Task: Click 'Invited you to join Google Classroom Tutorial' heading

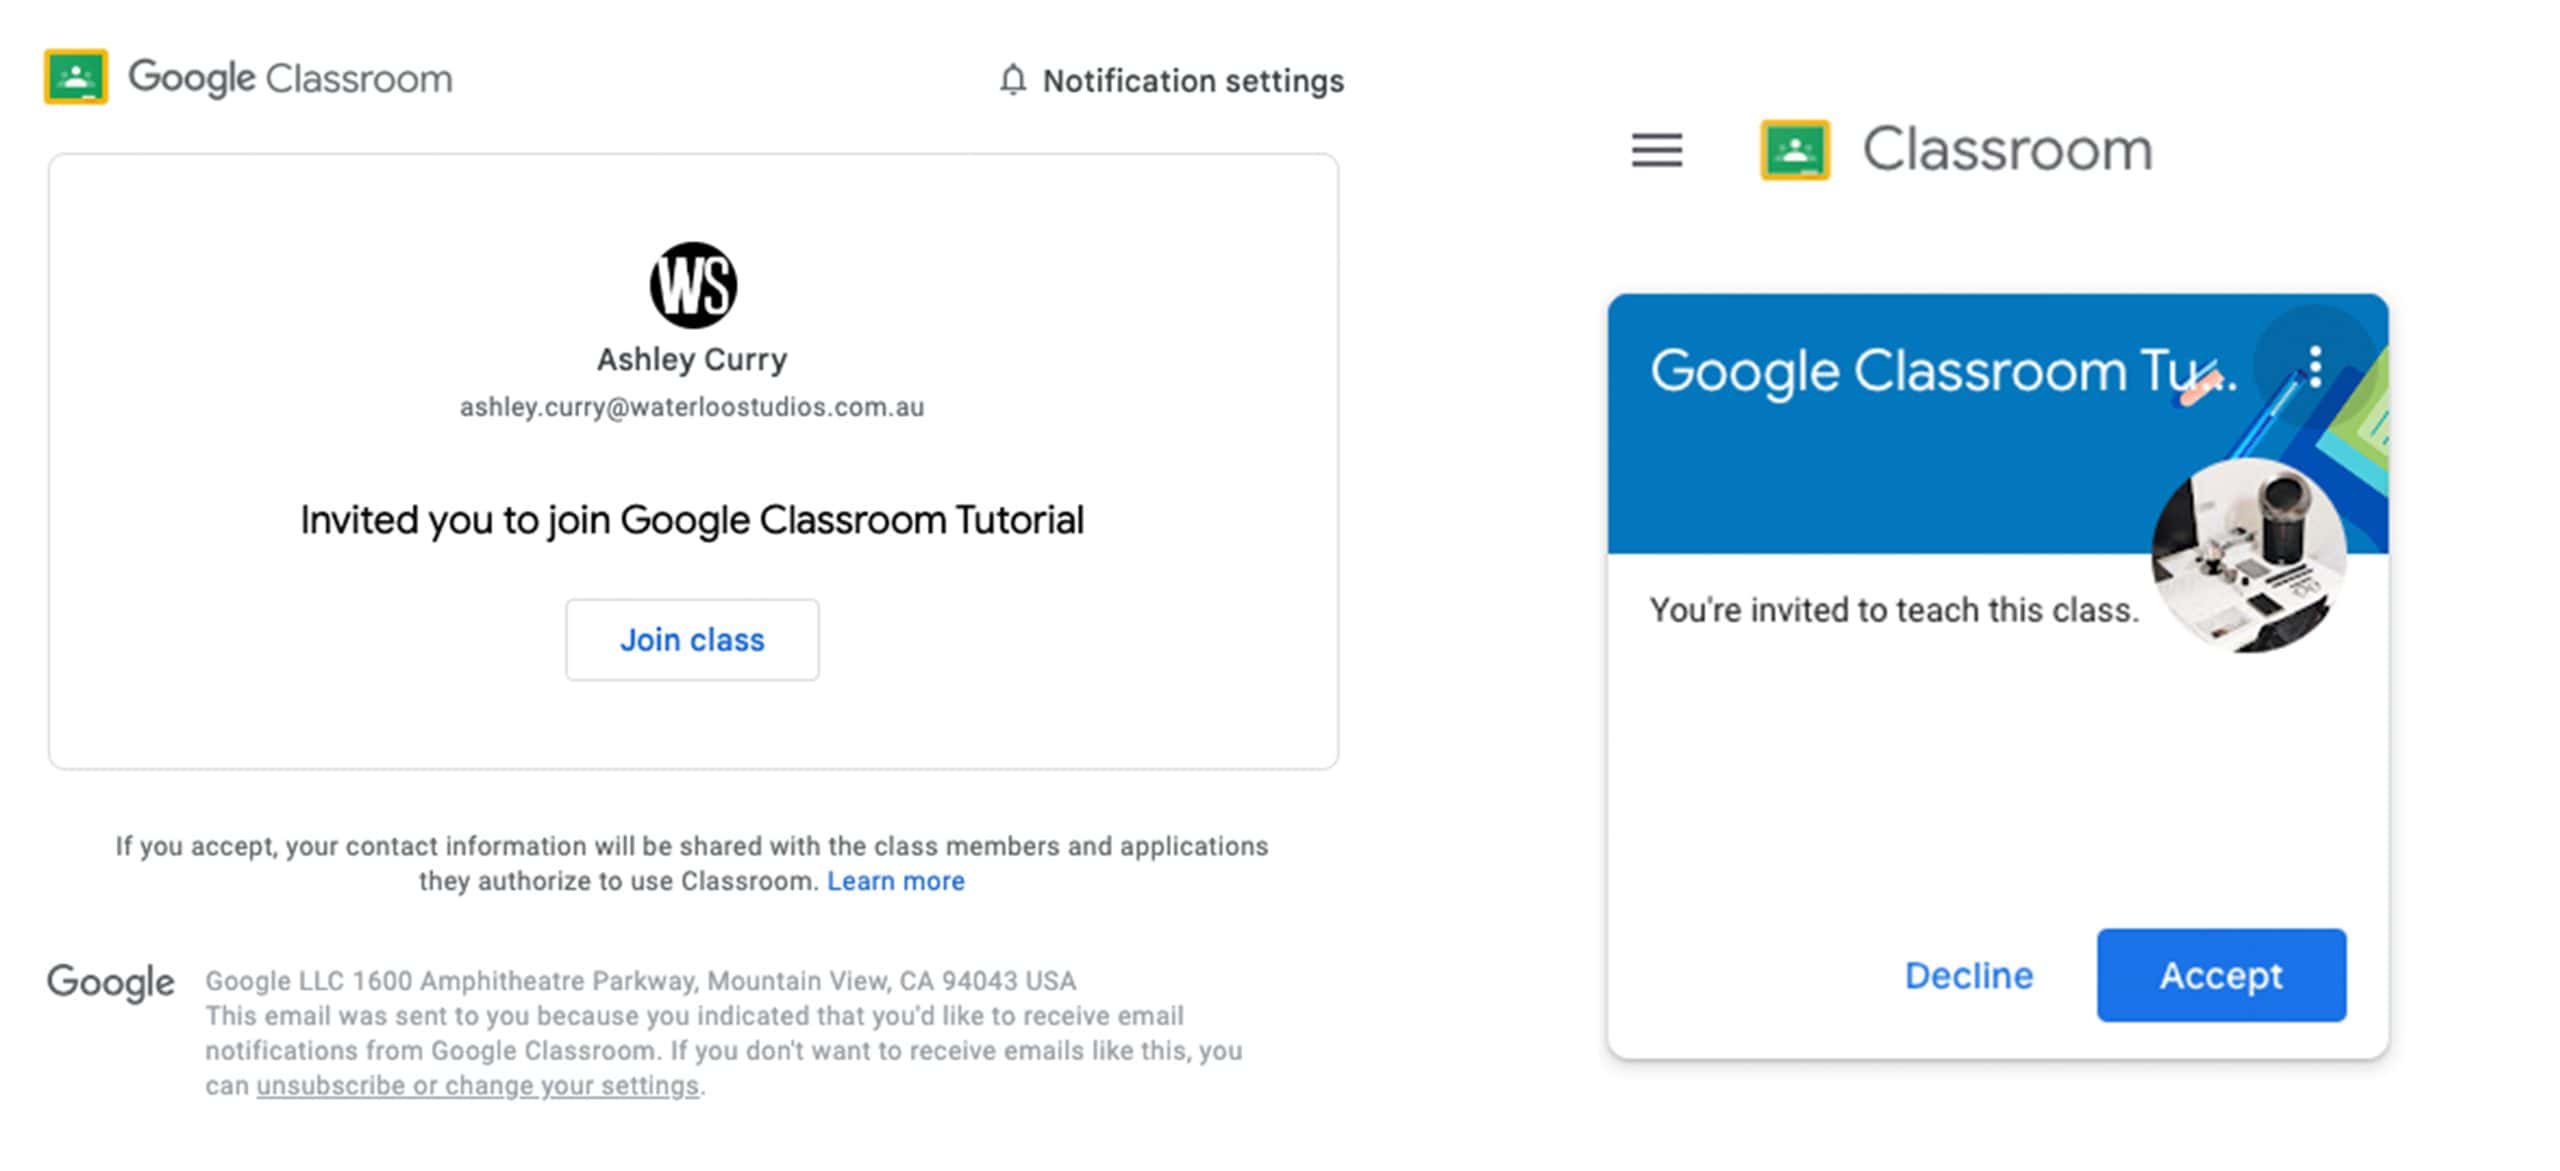Action: click(692, 520)
